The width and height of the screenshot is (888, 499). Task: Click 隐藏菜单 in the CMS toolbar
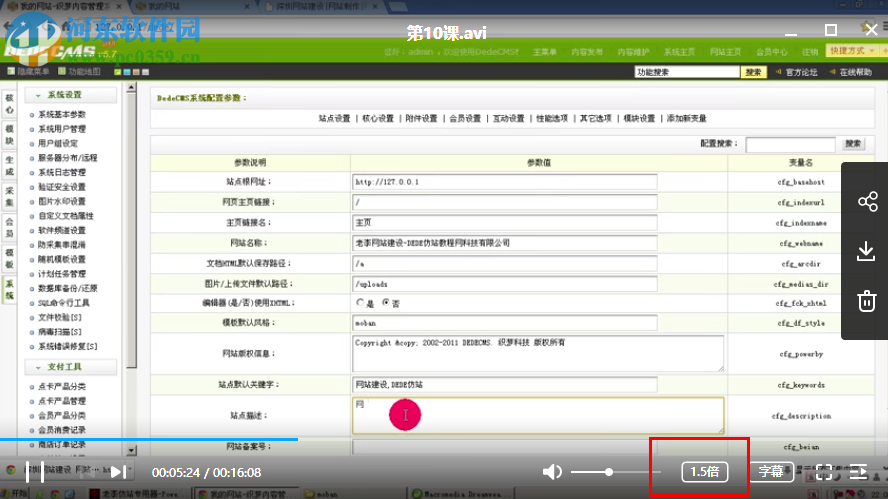pos(28,72)
